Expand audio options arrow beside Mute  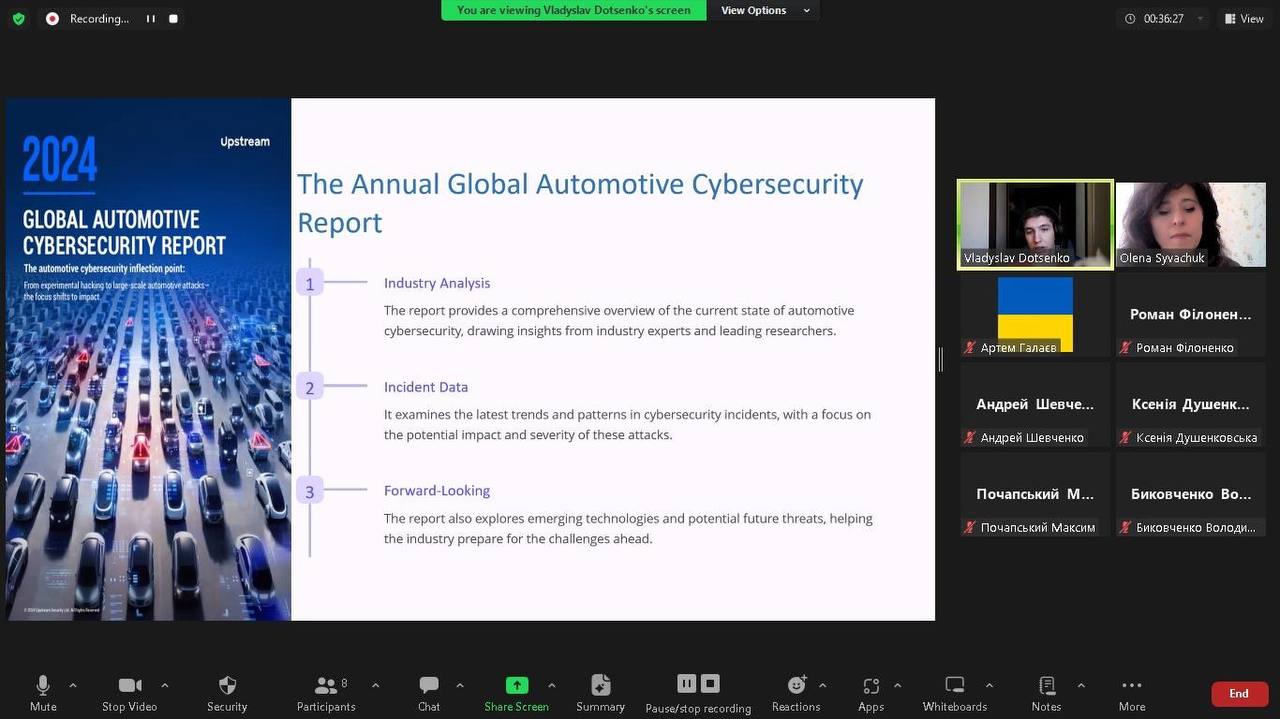coord(73,685)
